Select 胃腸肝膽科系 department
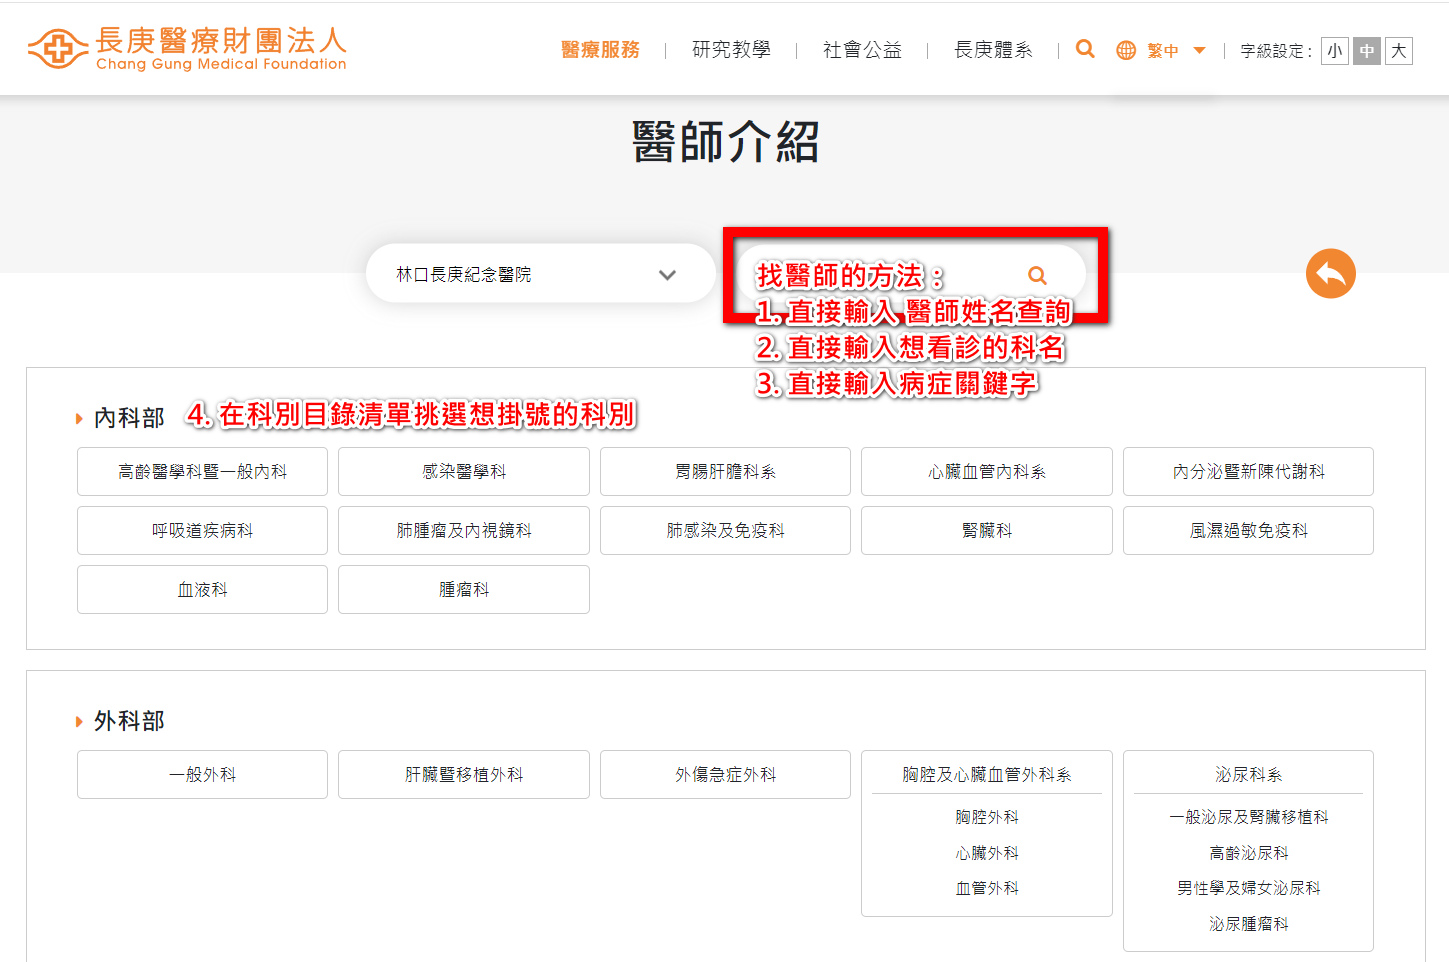 click(725, 471)
